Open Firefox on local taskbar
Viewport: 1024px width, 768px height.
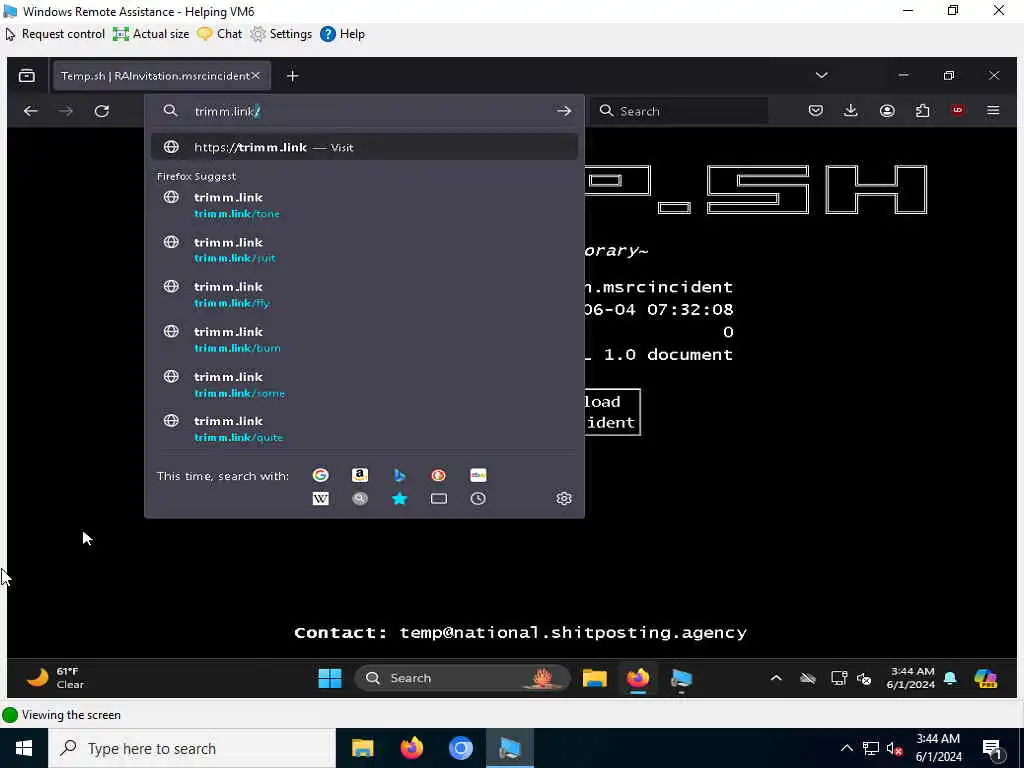(x=411, y=748)
